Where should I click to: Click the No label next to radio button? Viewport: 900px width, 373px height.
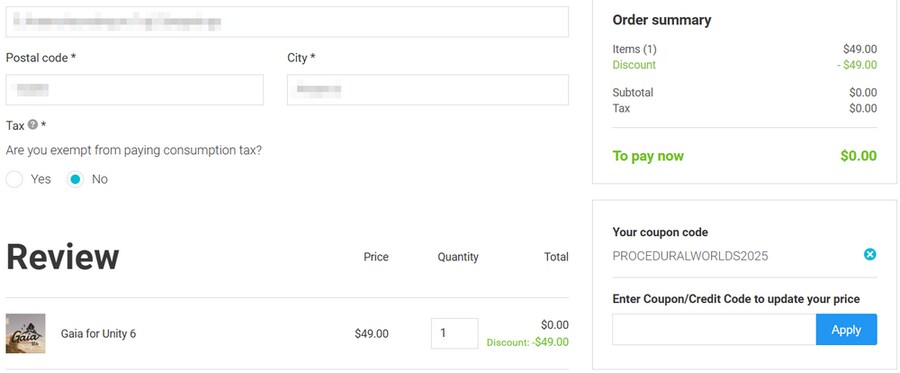tap(100, 180)
